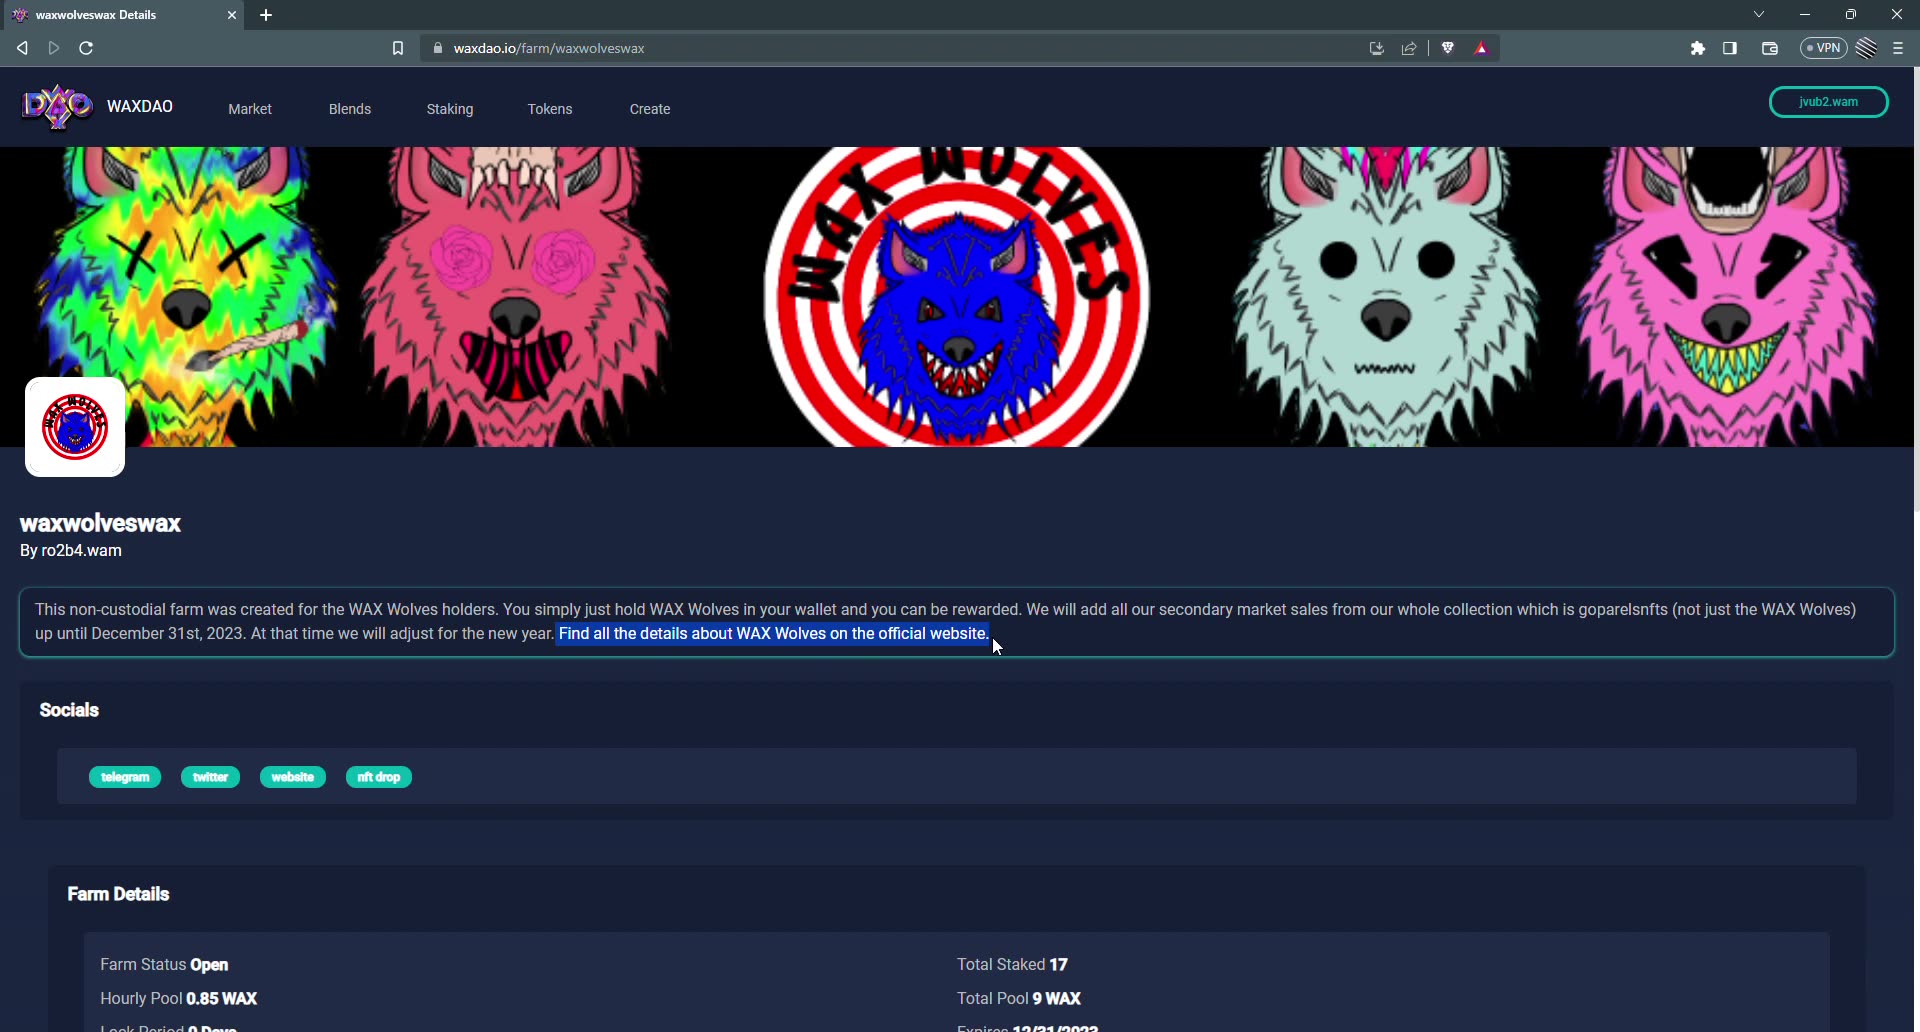
Task: Click the By ro2b4.wam creator text
Action: (x=71, y=551)
